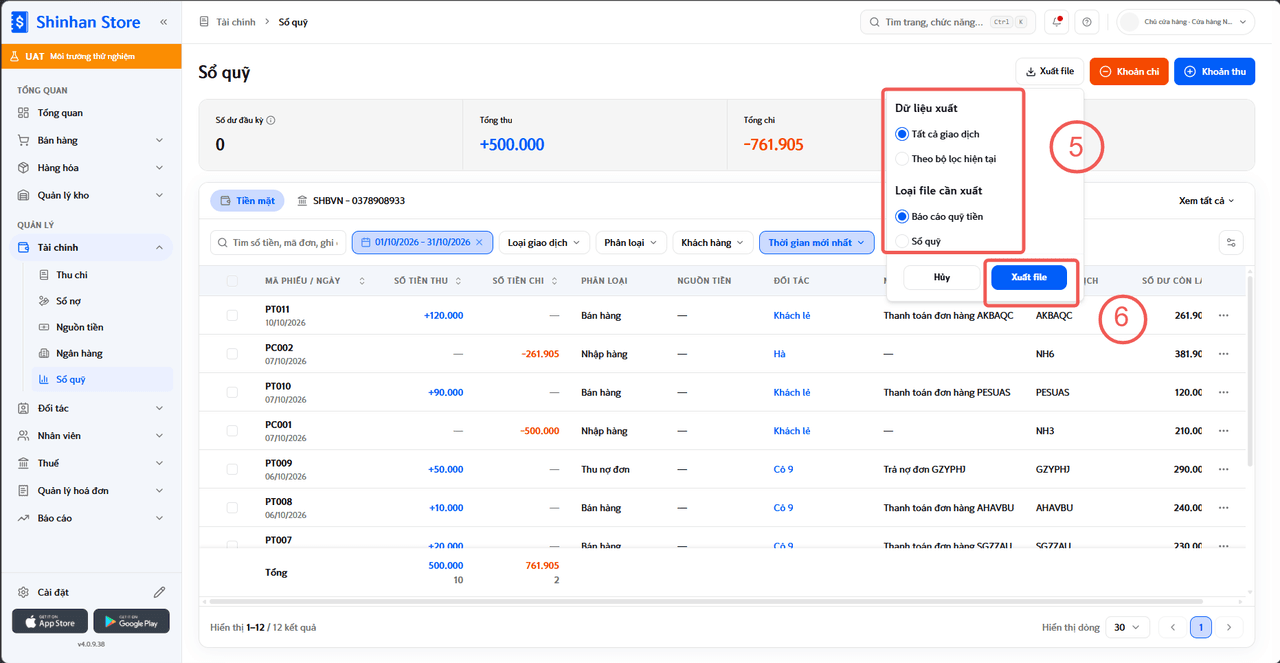Switch to the Tiền mặt tab

click(247, 201)
